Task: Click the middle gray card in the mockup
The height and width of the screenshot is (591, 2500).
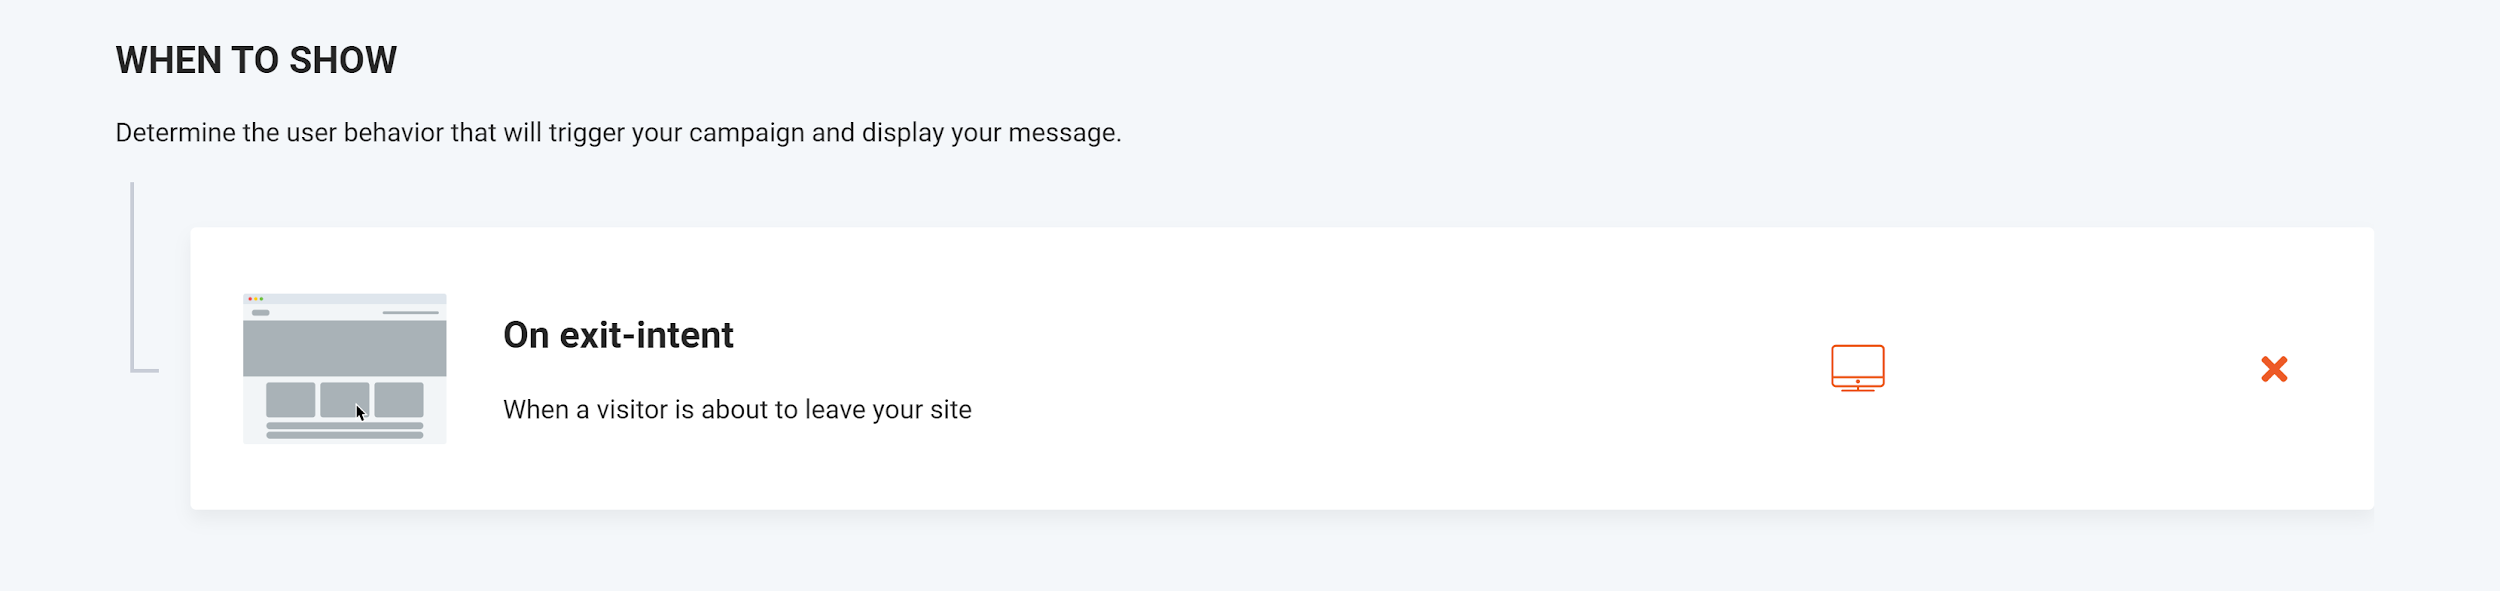Action: click(x=345, y=398)
